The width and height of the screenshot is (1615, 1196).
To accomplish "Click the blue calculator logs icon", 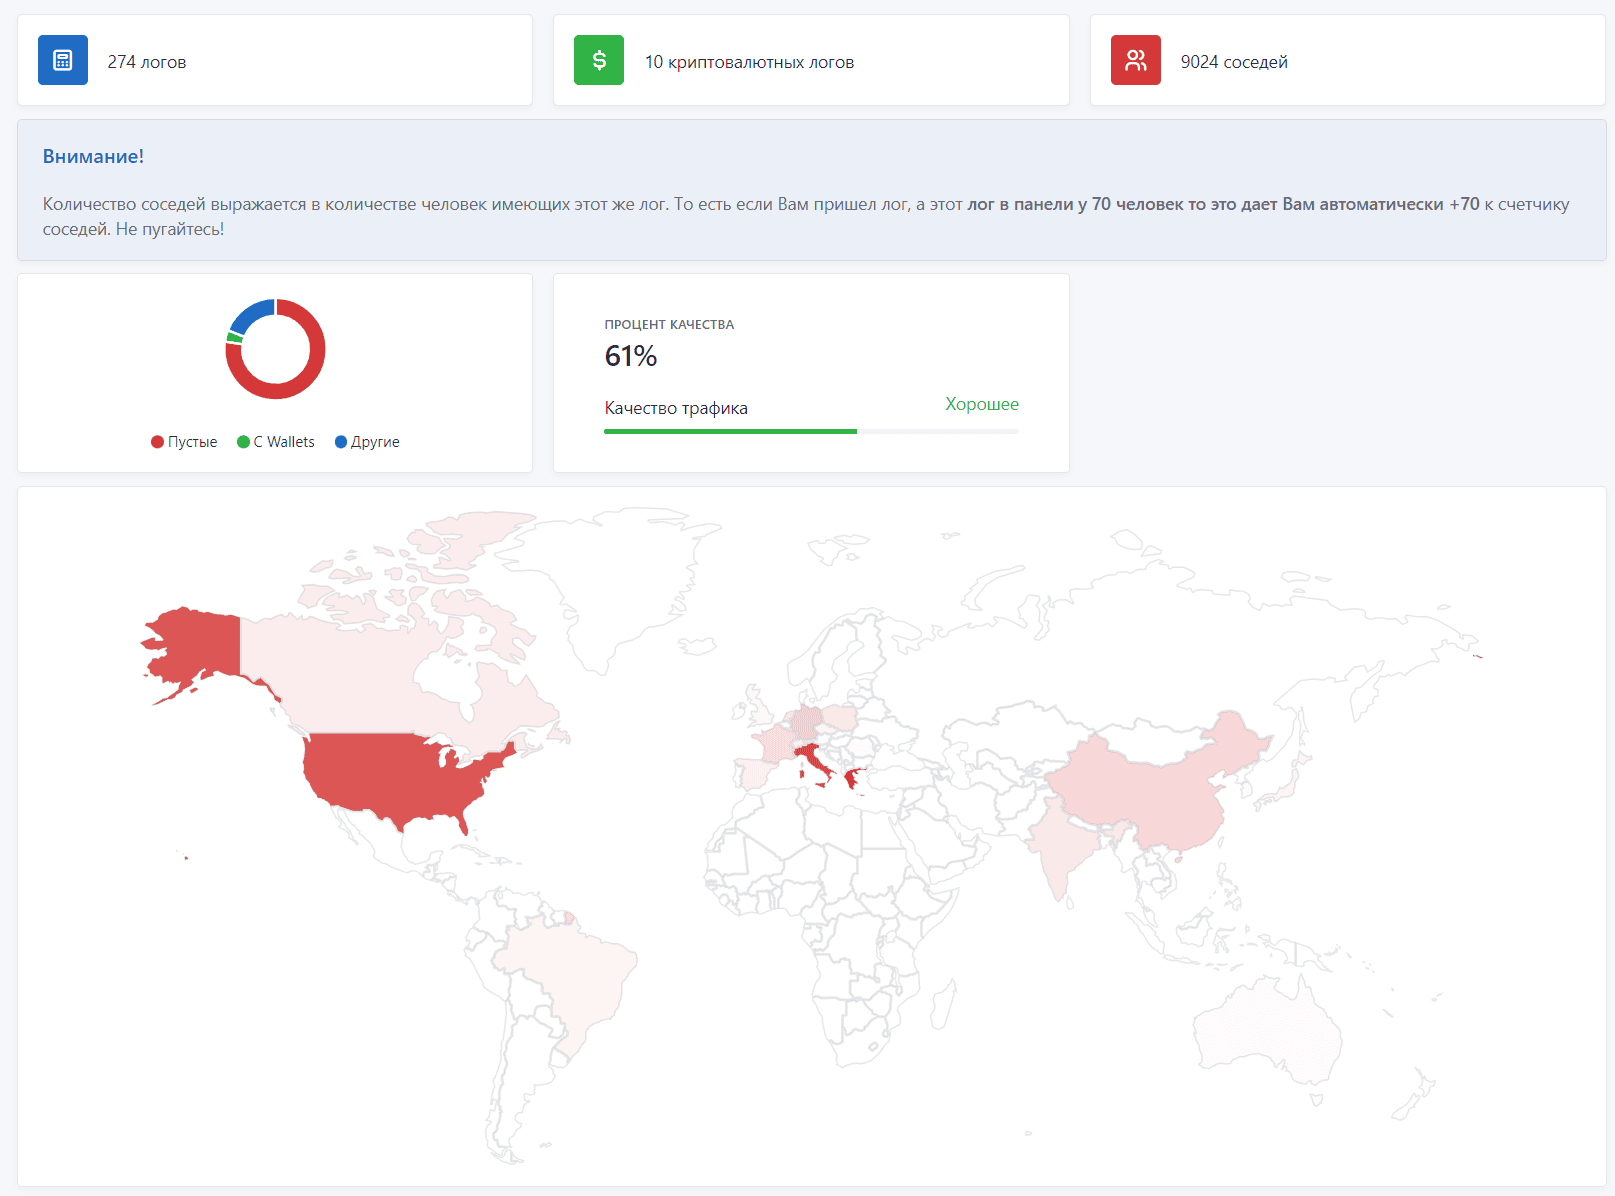I will [x=63, y=60].
